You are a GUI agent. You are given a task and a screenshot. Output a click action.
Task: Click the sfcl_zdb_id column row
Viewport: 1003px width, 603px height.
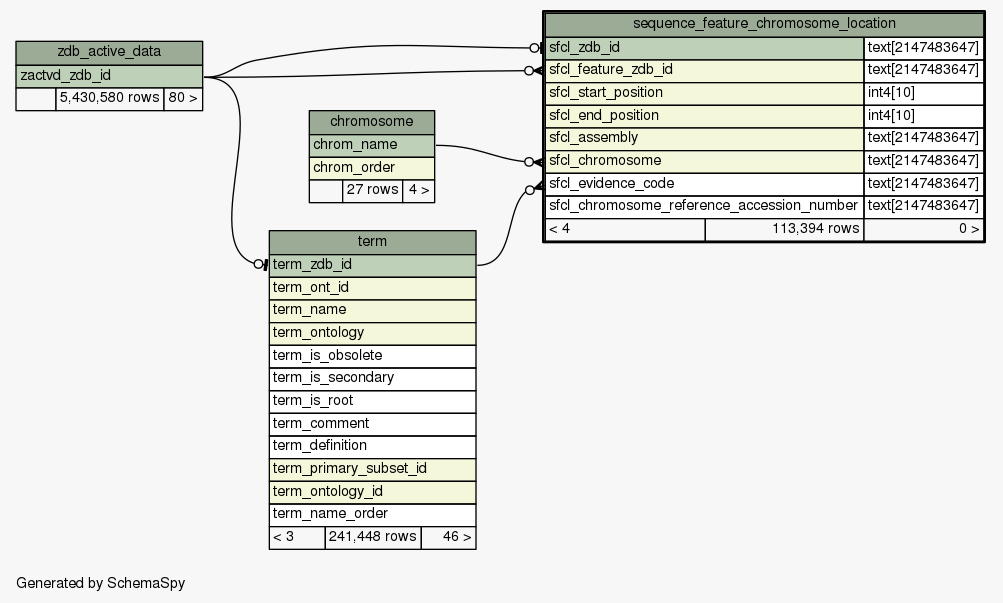(x=704, y=47)
